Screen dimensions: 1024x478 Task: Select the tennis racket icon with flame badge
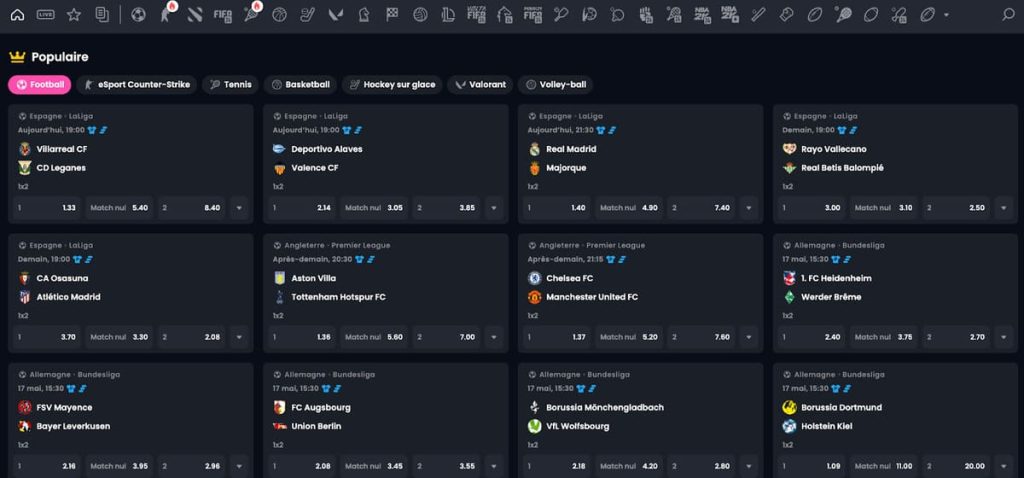251,14
